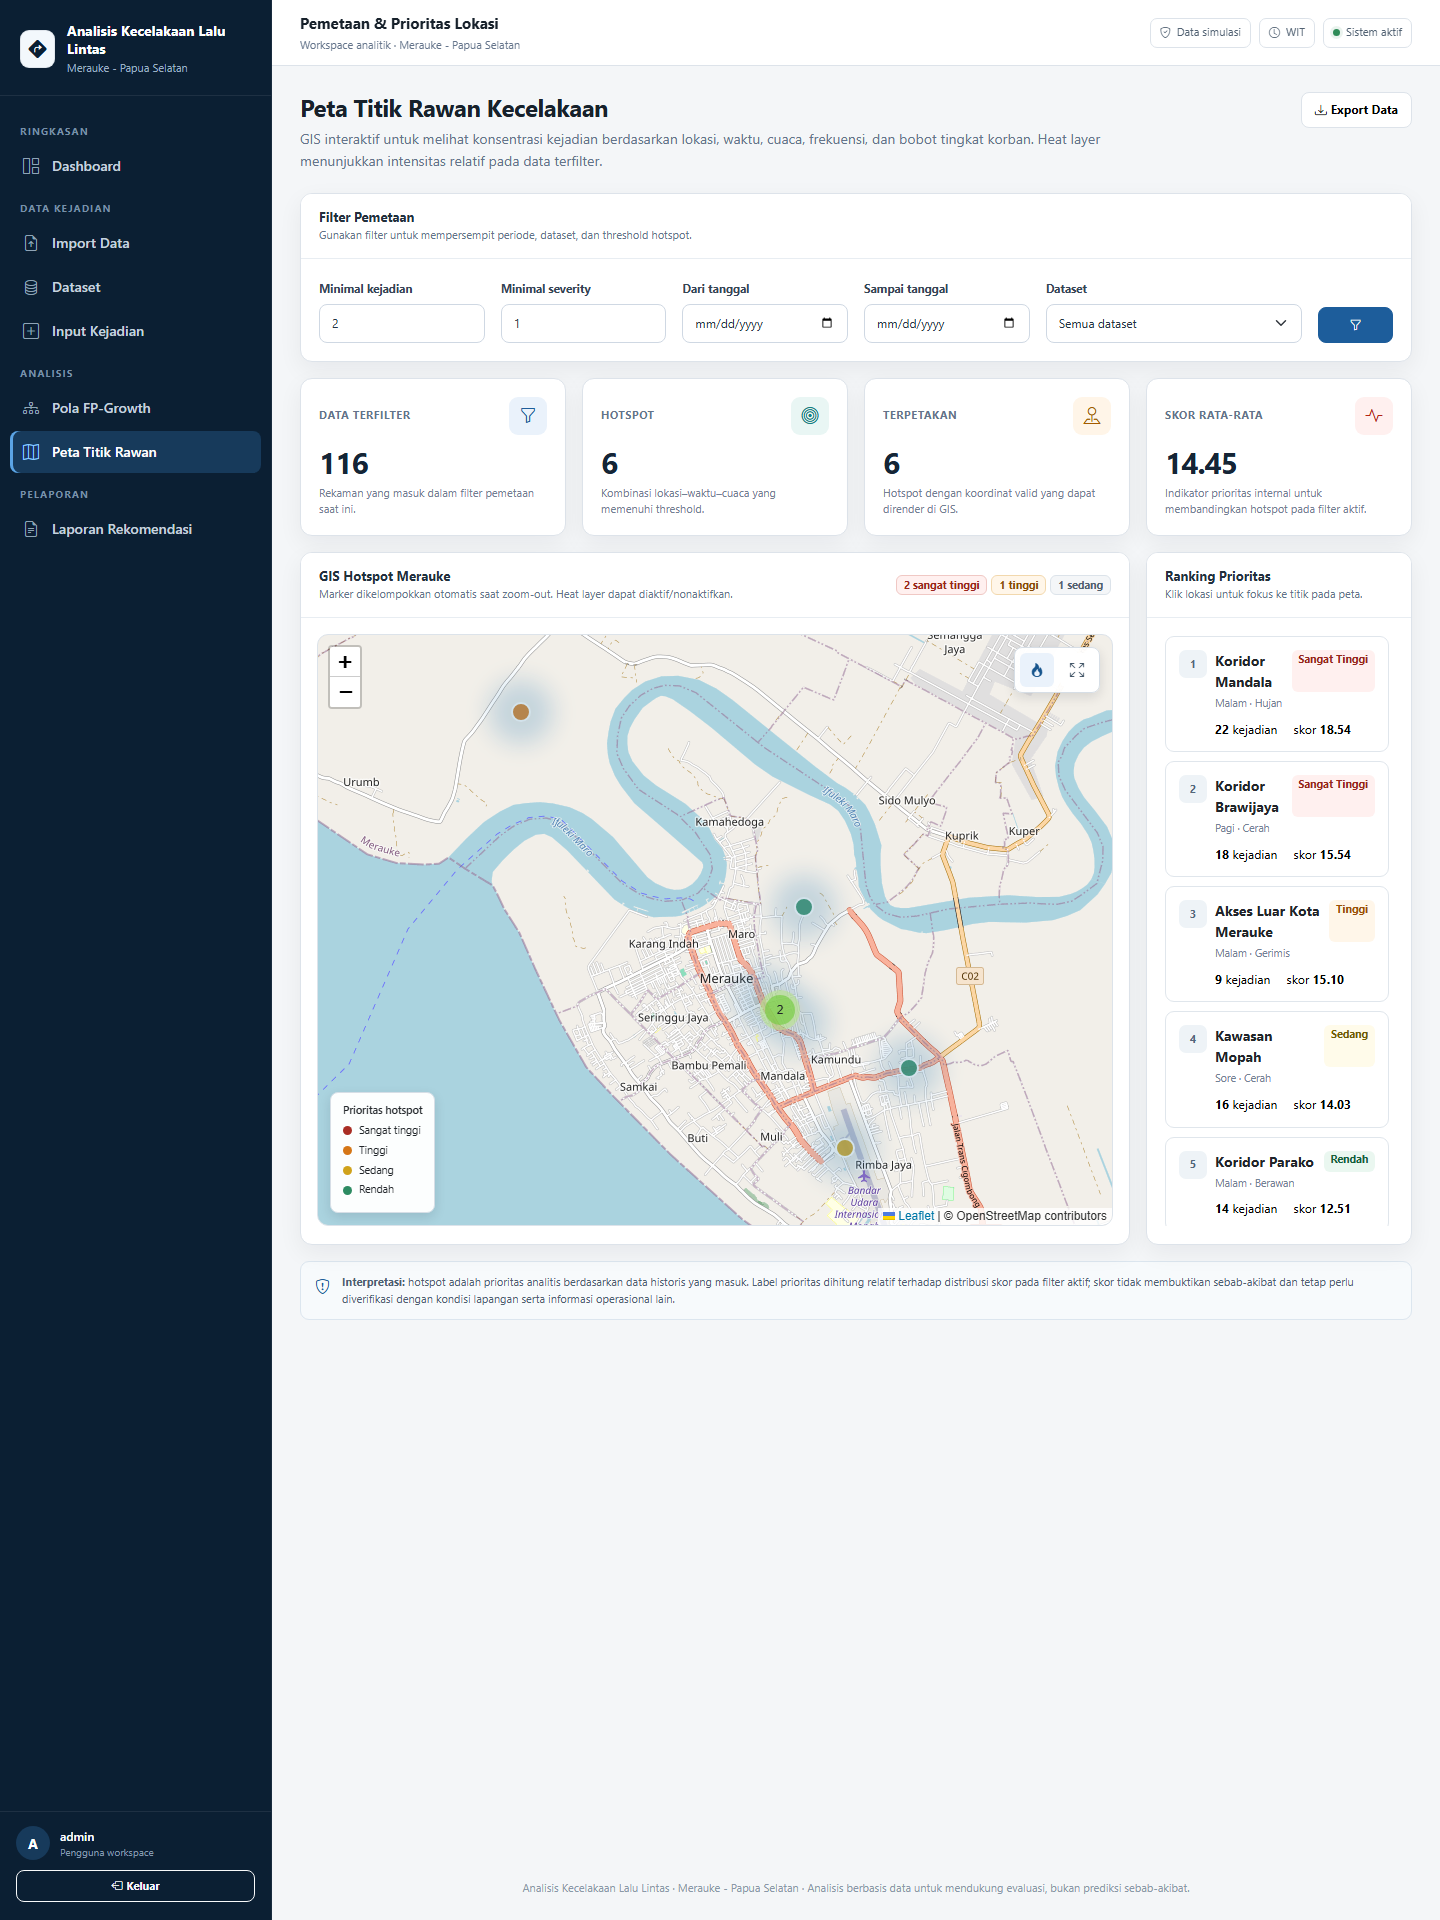Open Input Kejadian page
This screenshot has height=1920, width=1440.
pyautogui.click(x=135, y=331)
